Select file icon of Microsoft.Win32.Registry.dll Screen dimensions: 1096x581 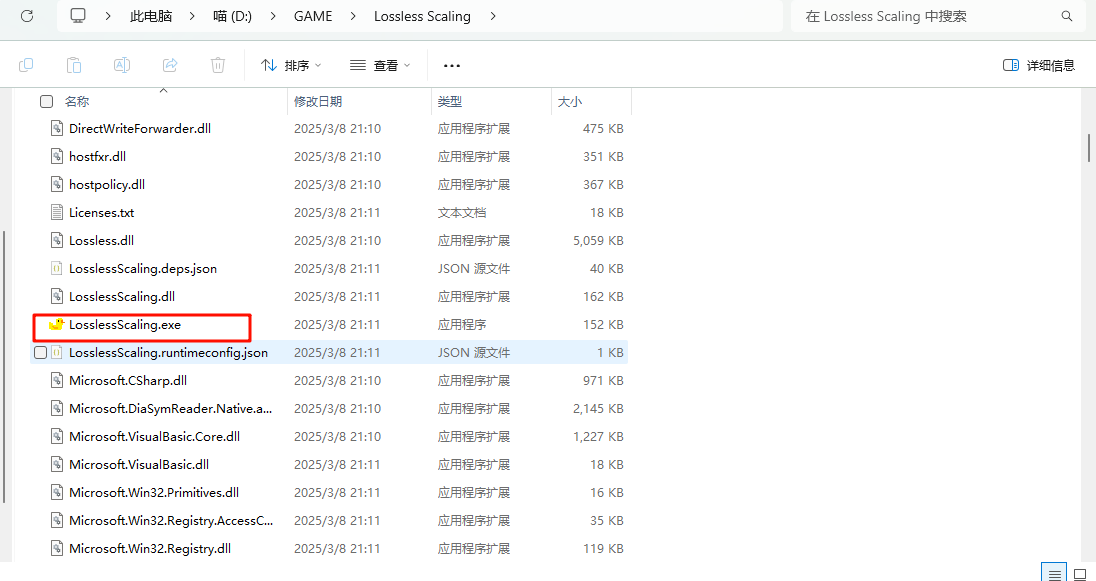57,548
